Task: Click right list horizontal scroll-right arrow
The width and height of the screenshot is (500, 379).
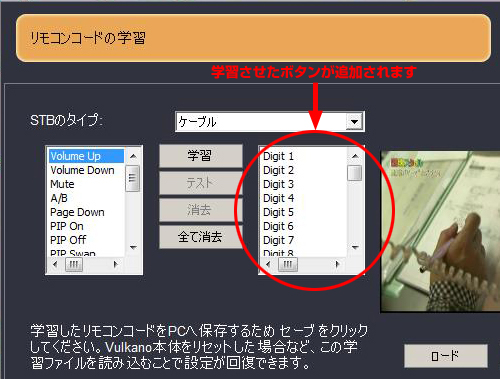Action: point(337,264)
